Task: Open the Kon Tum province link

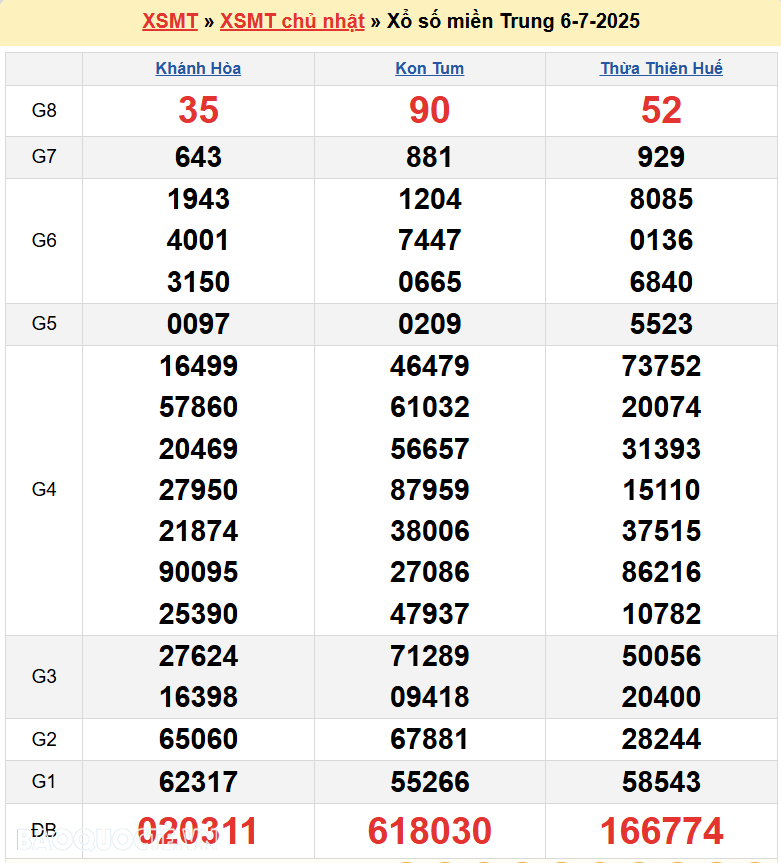Action: pyautogui.click(x=430, y=69)
